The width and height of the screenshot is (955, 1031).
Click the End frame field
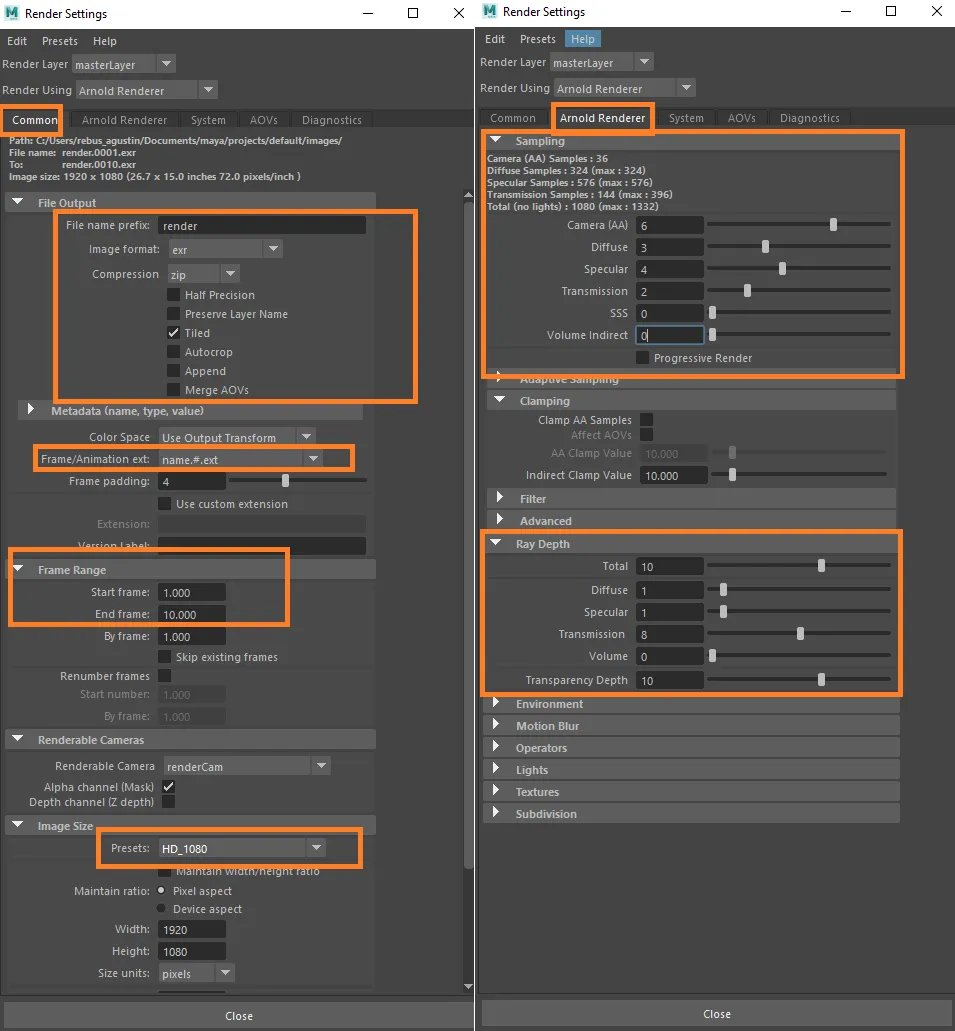[192, 615]
